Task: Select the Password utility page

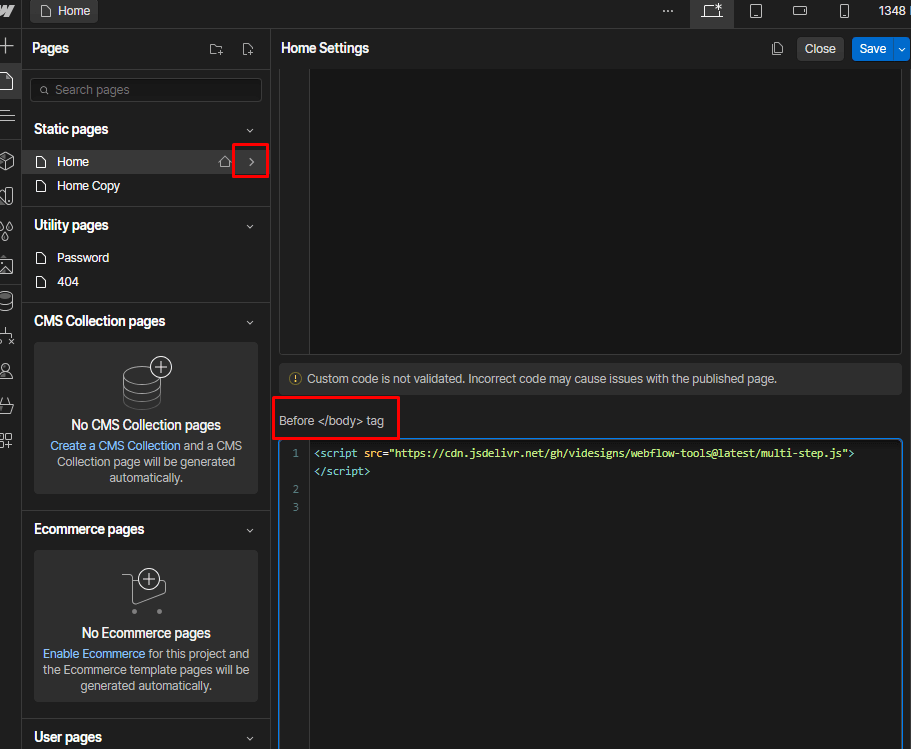Action: 146,257
